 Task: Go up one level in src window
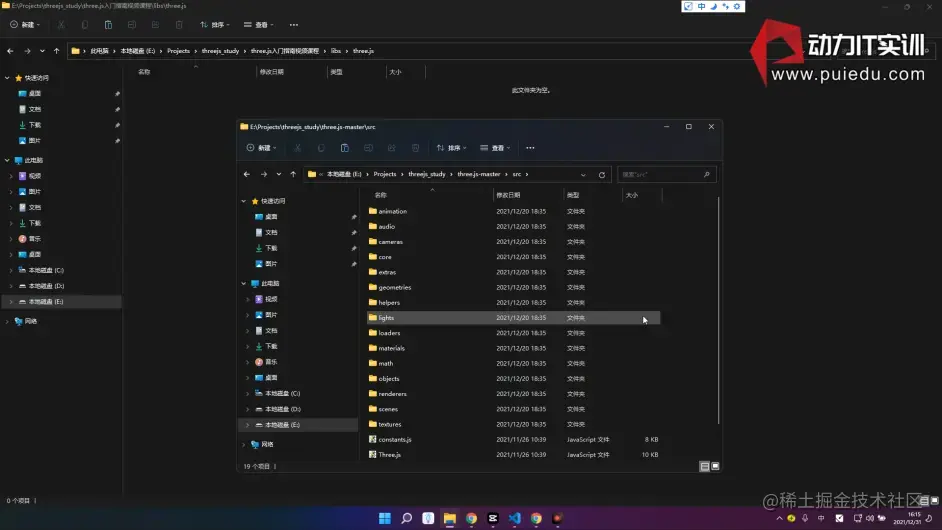[293, 174]
